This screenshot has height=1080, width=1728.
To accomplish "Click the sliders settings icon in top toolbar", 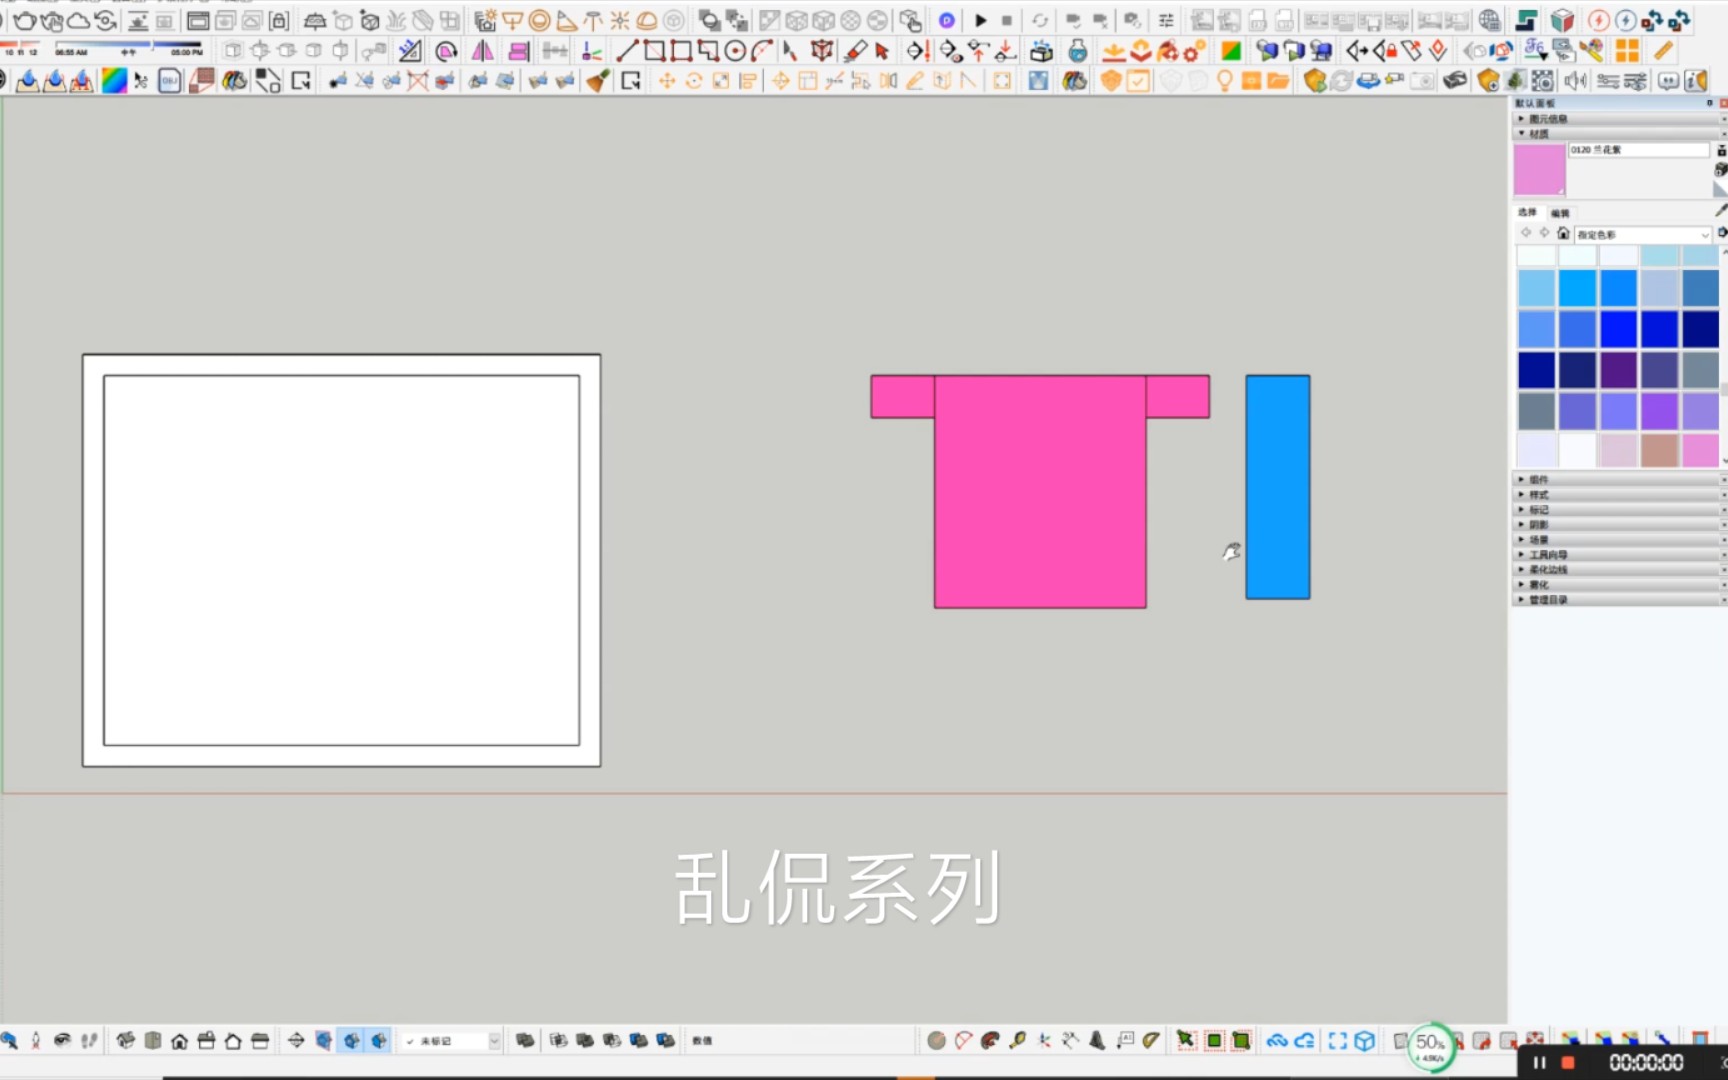I will [x=1166, y=21].
